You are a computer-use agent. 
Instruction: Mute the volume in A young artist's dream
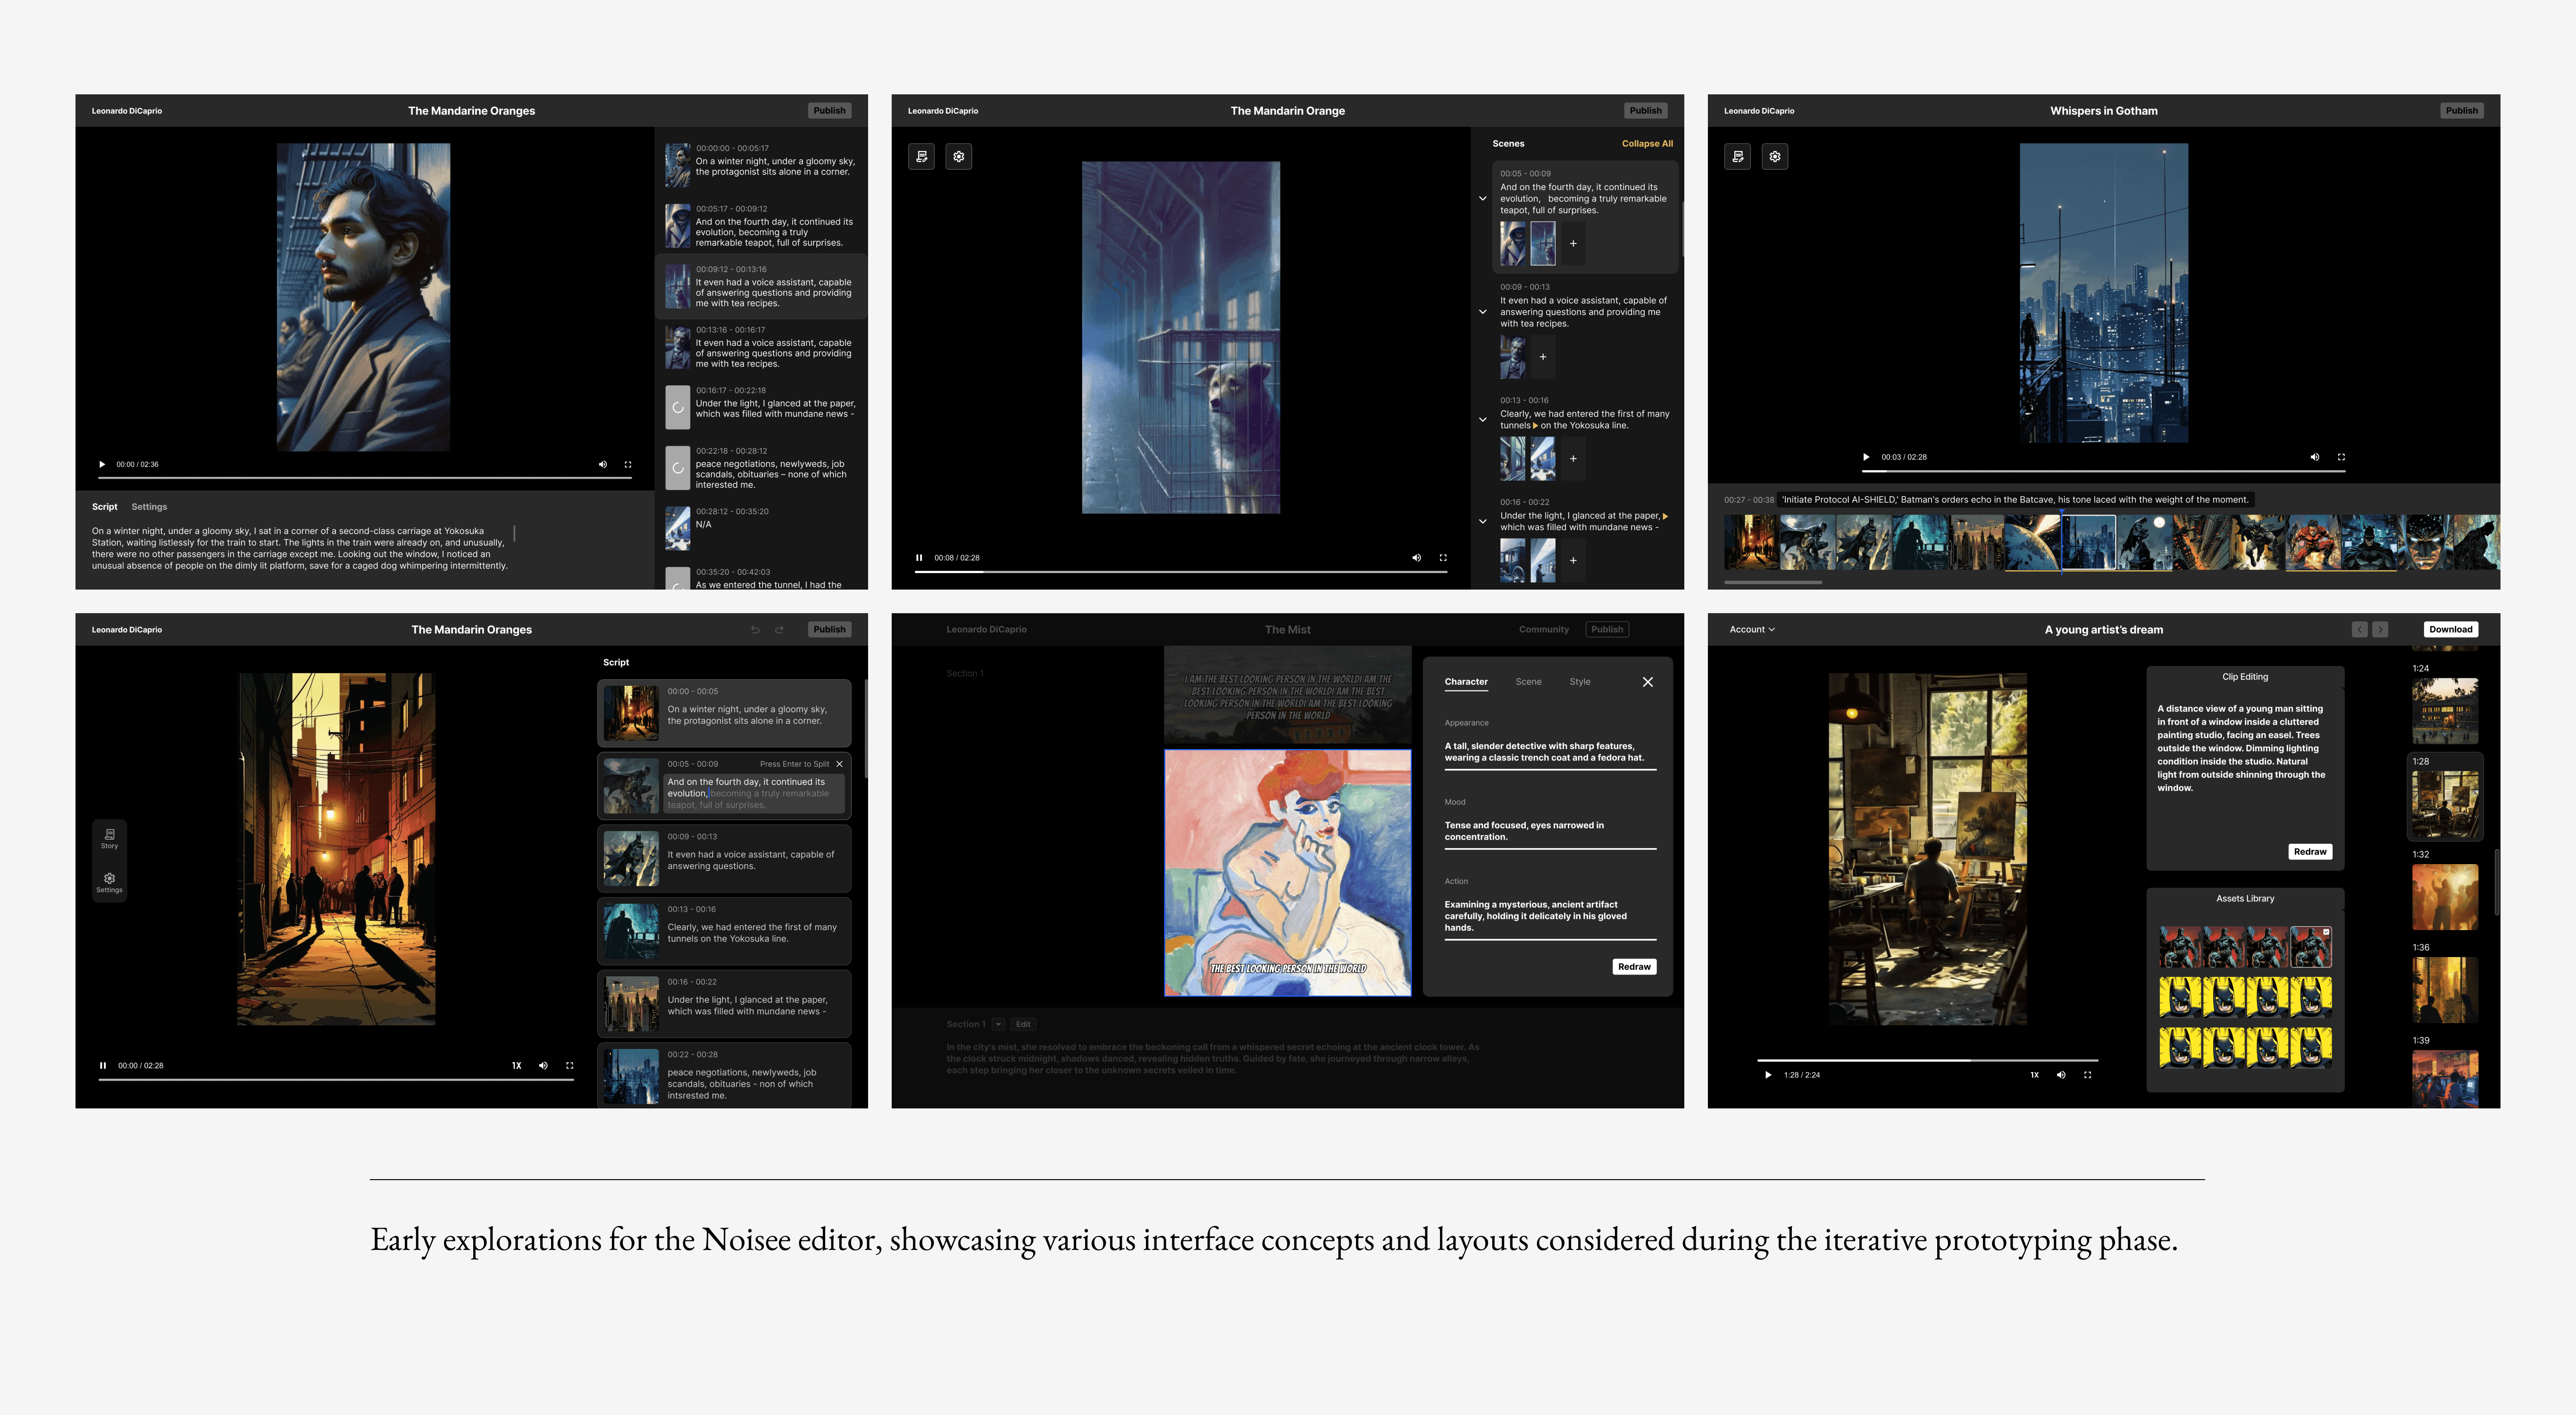tap(2061, 1075)
